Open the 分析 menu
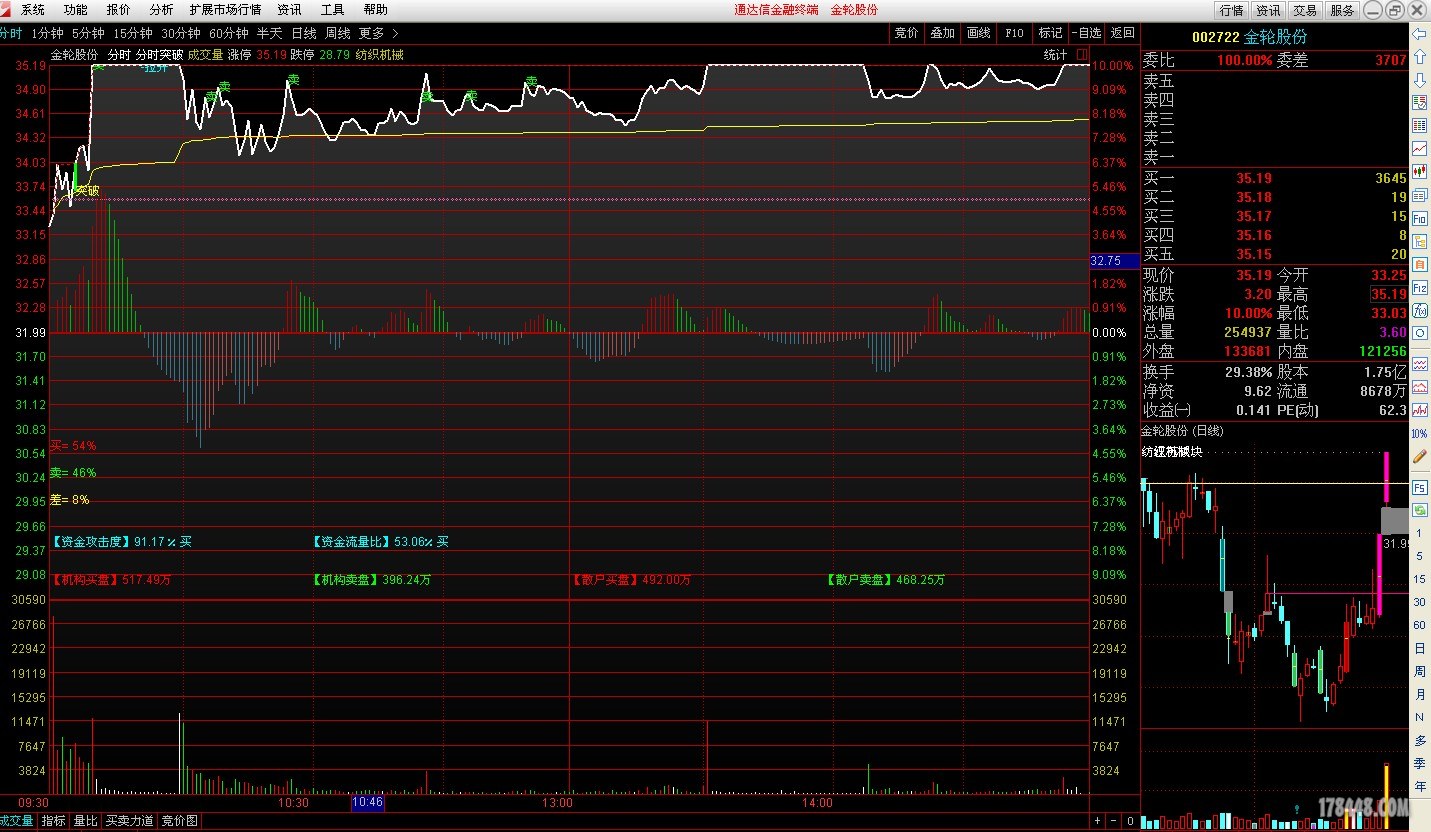The height and width of the screenshot is (832, 1431). click(x=161, y=10)
